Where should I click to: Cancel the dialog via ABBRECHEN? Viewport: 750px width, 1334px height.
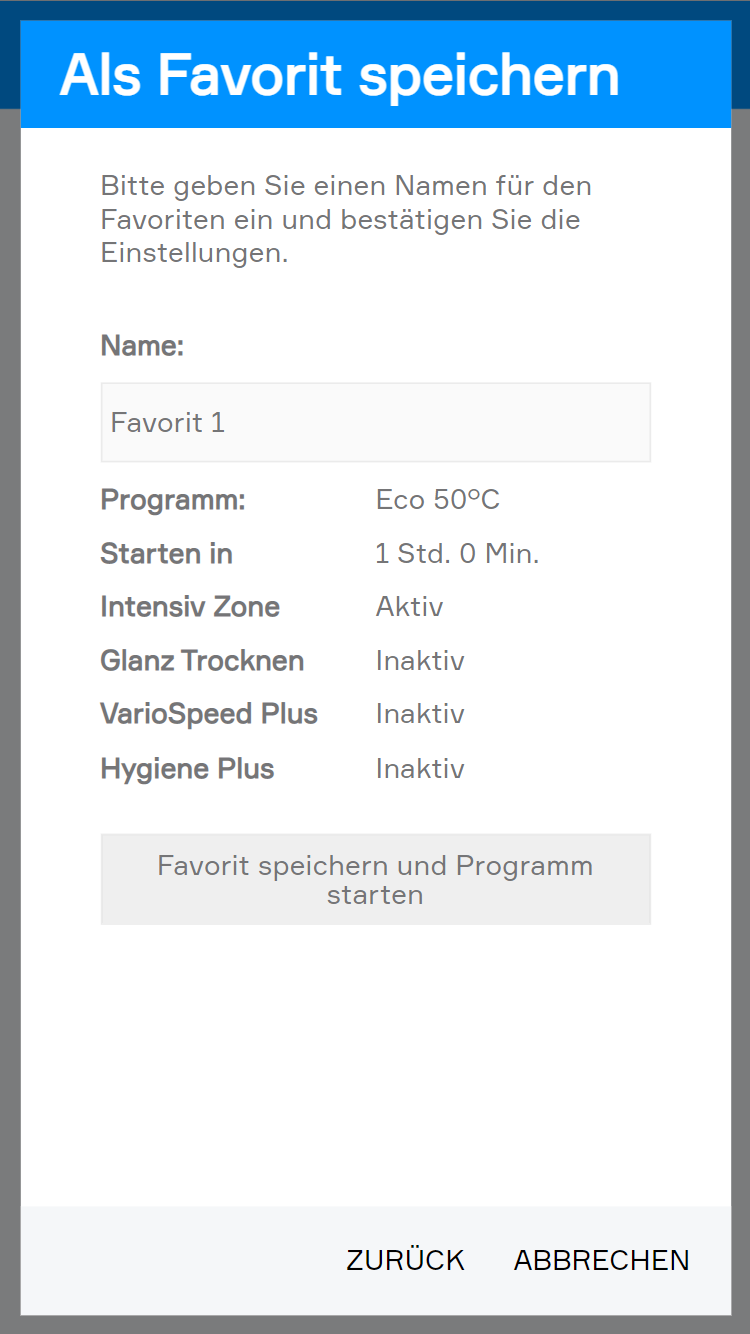pos(601,1260)
